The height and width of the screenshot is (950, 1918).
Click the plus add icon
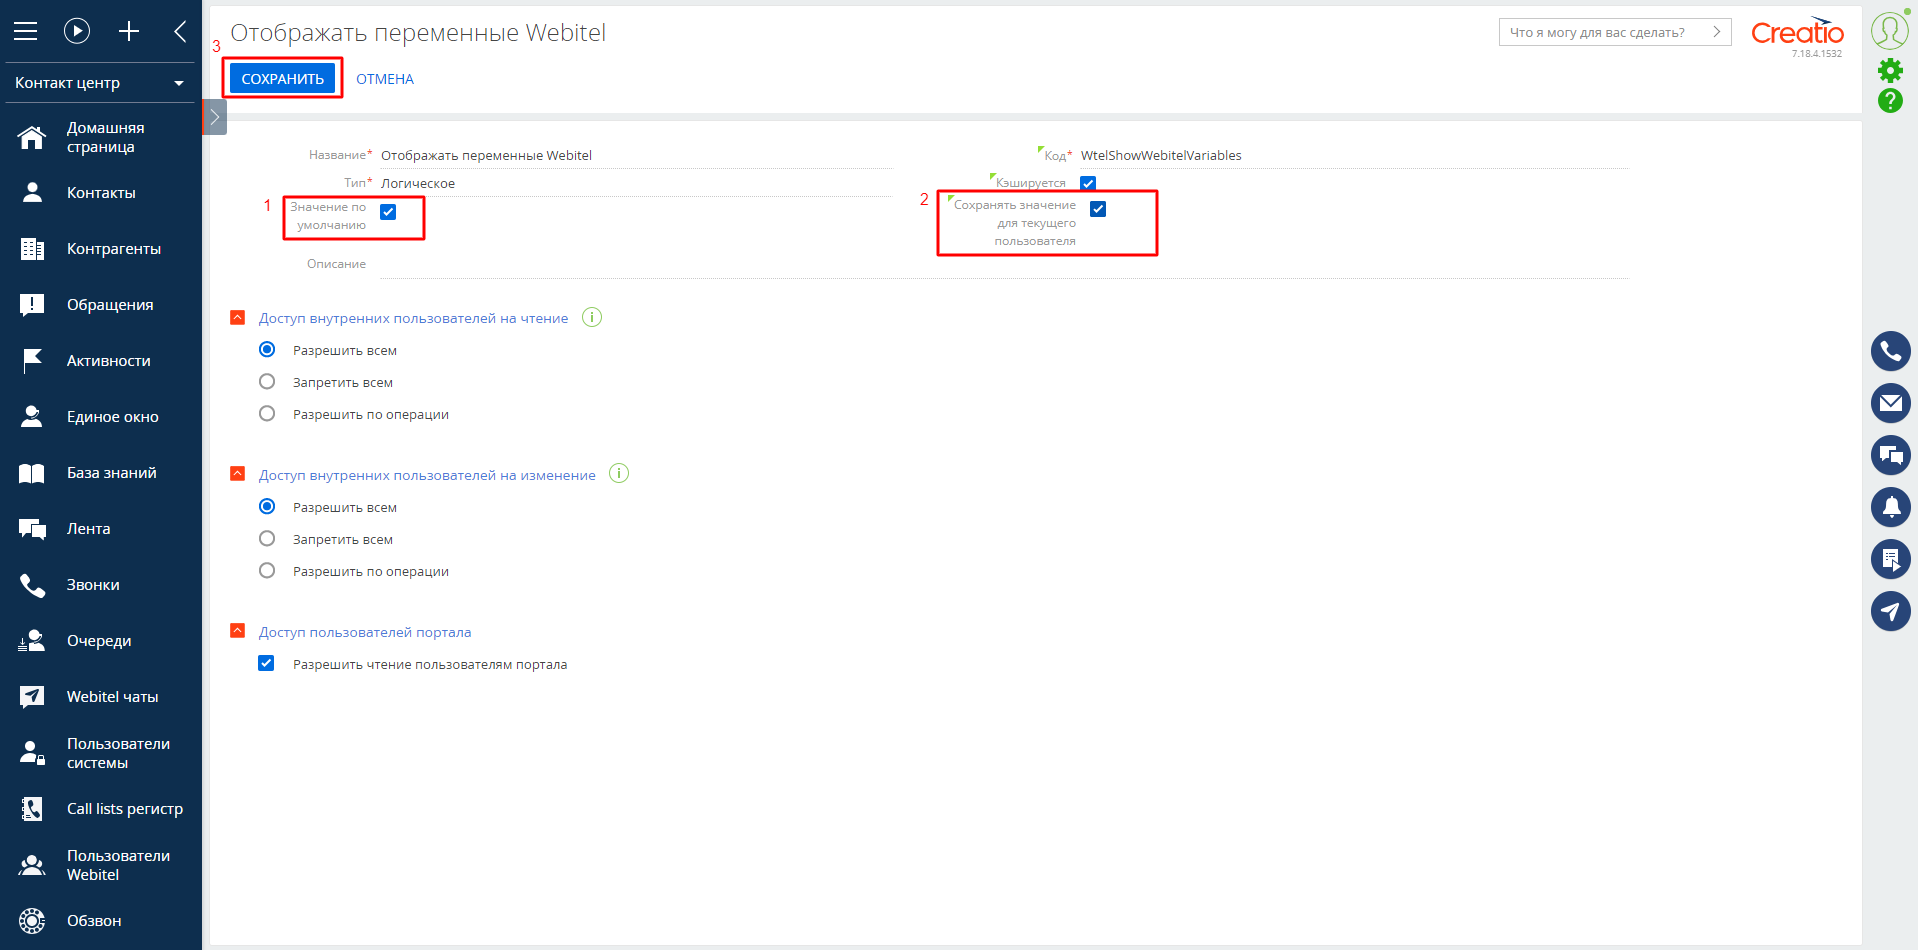[129, 31]
